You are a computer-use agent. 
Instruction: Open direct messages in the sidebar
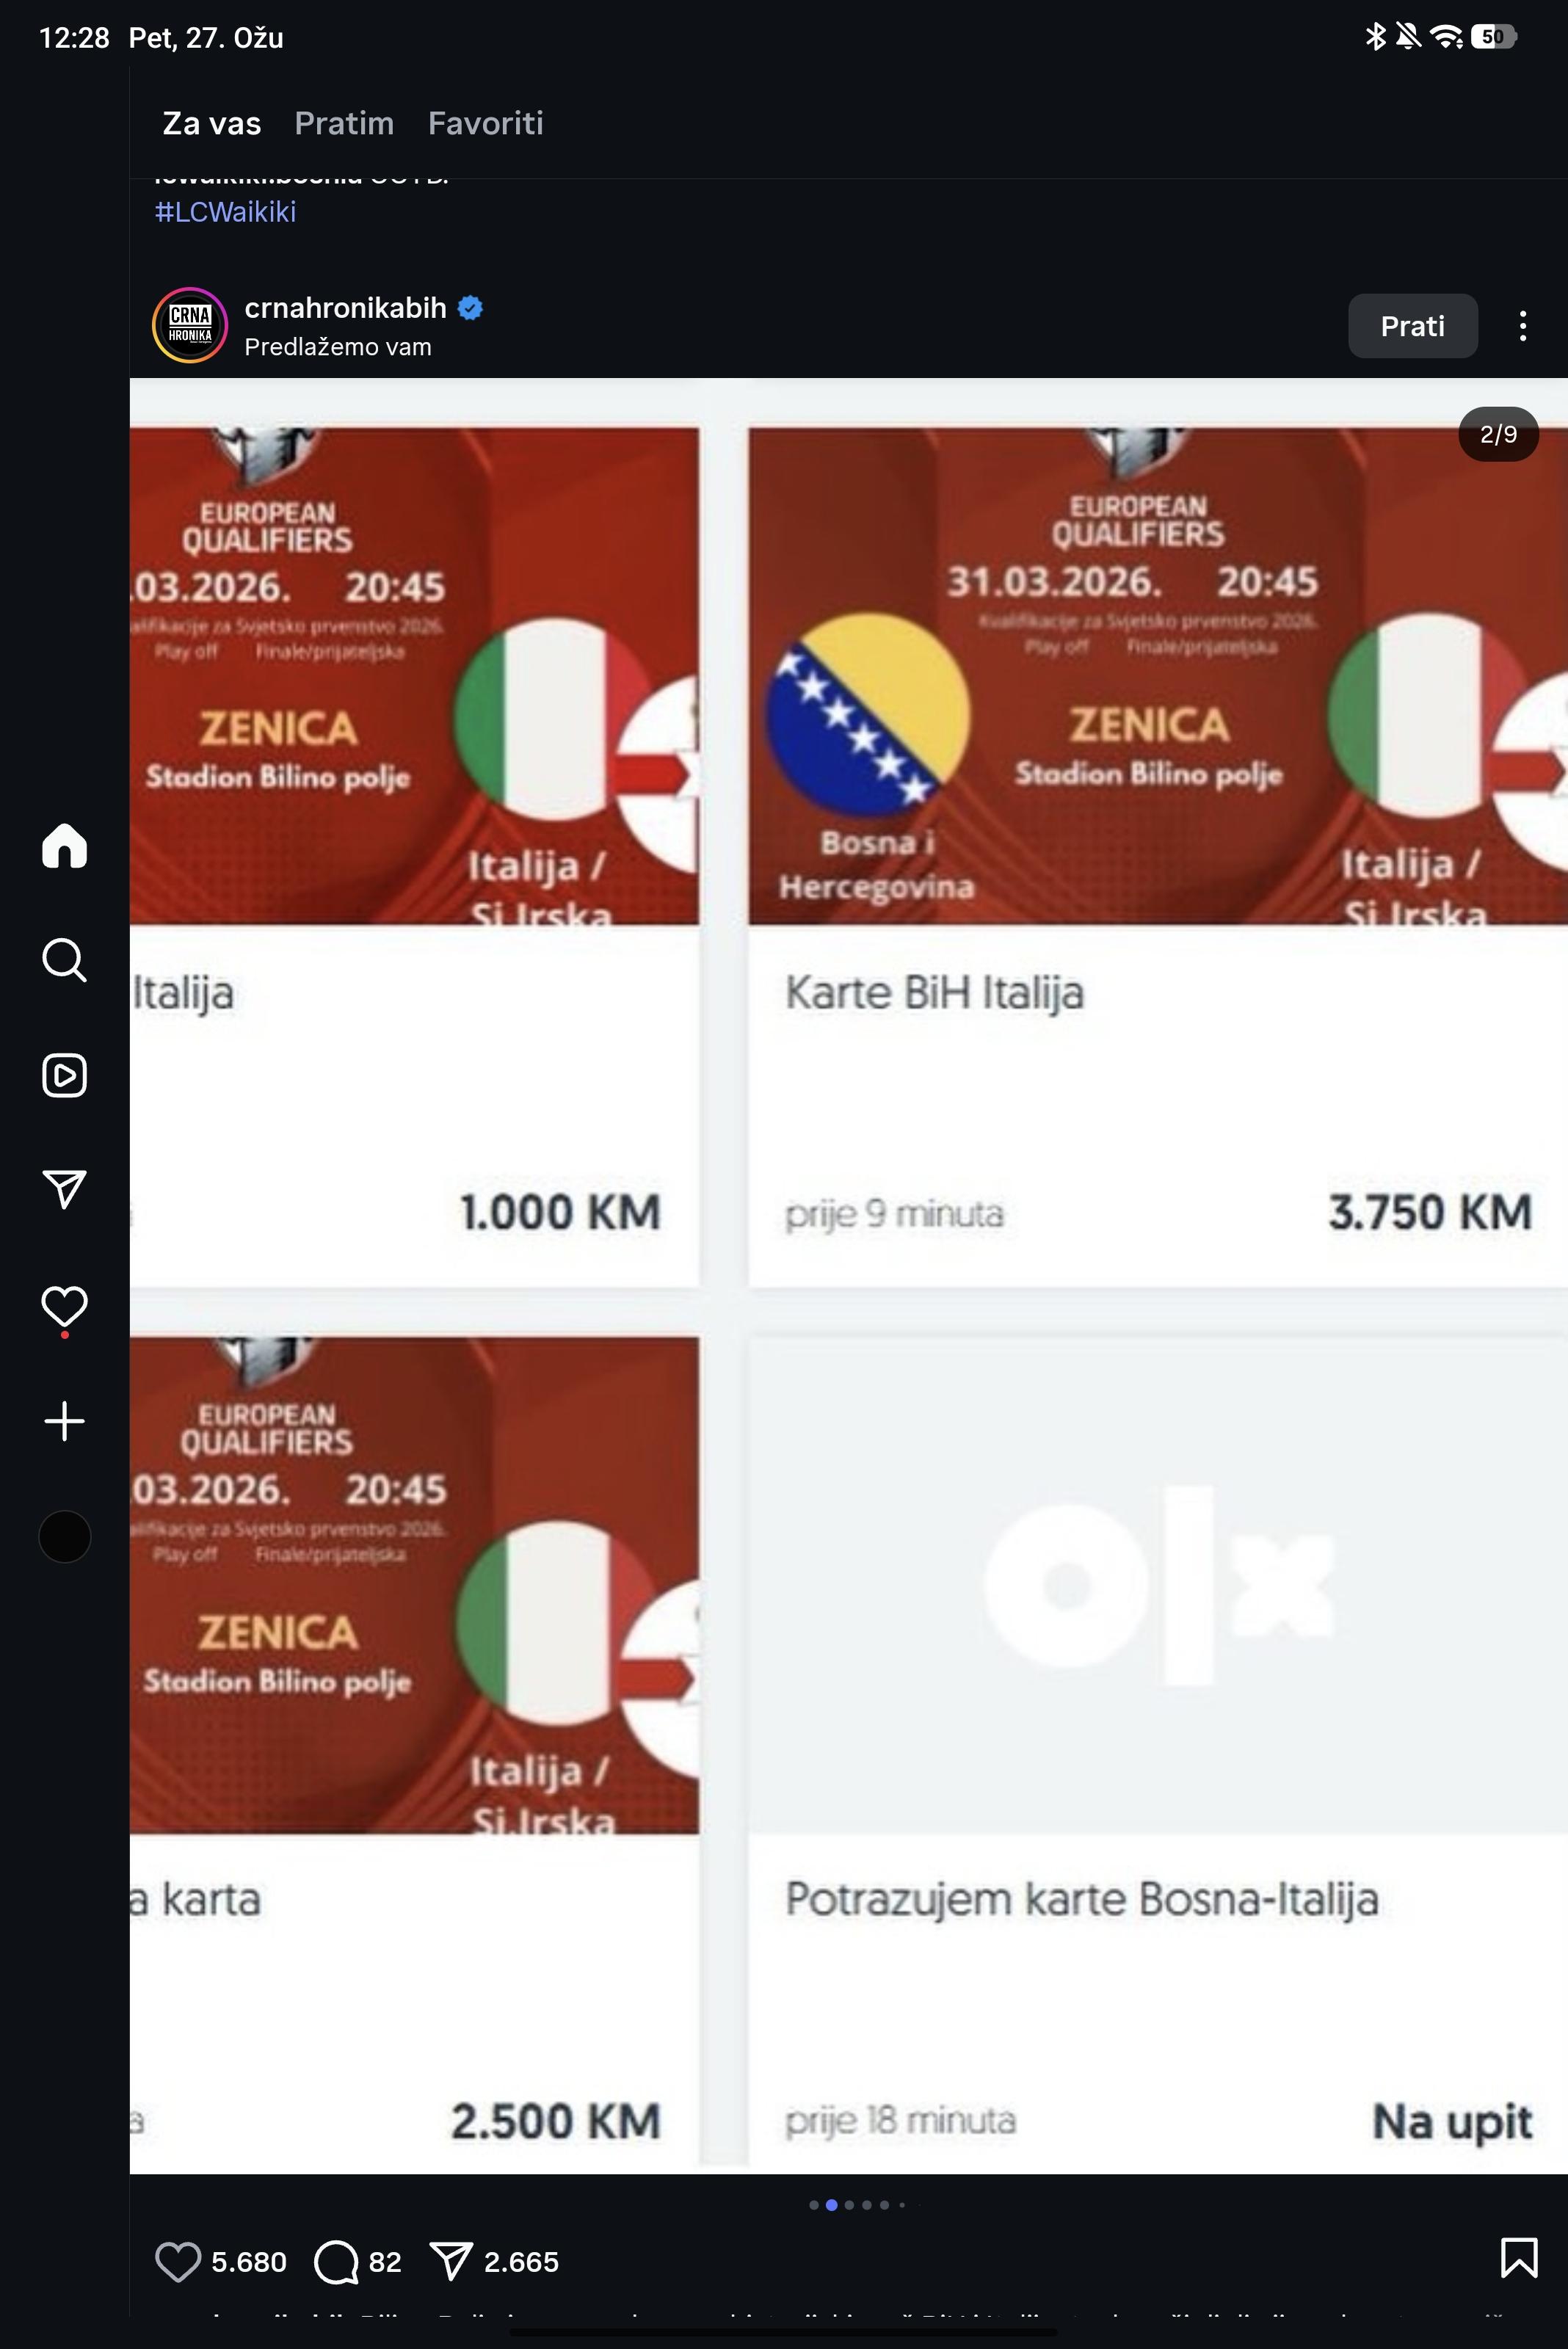tap(65, 1189)
